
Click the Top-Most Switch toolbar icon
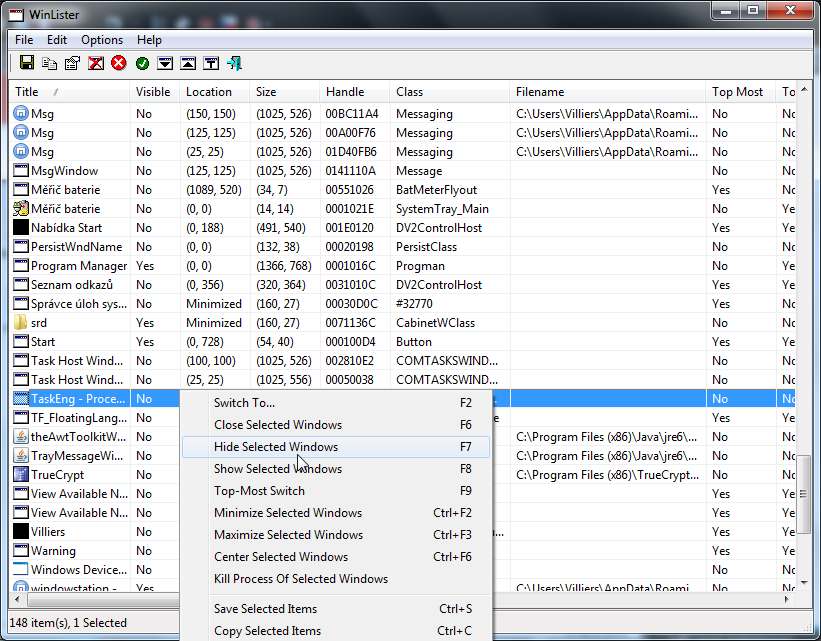pos(211,63)
